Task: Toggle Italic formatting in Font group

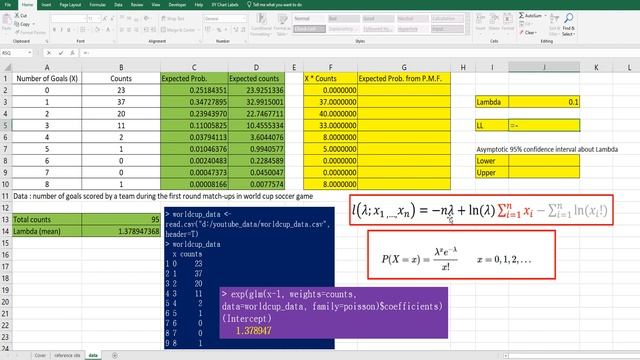Action: coord(61,30)
